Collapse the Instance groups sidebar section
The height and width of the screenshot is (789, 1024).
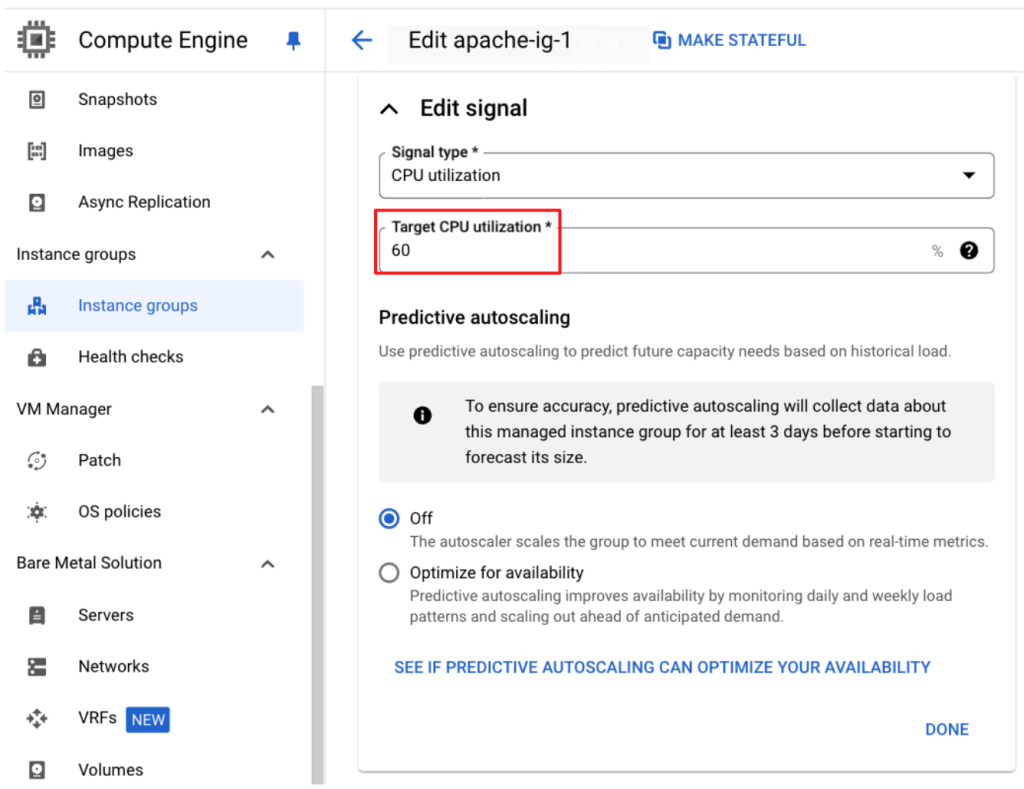pos(268,255)
